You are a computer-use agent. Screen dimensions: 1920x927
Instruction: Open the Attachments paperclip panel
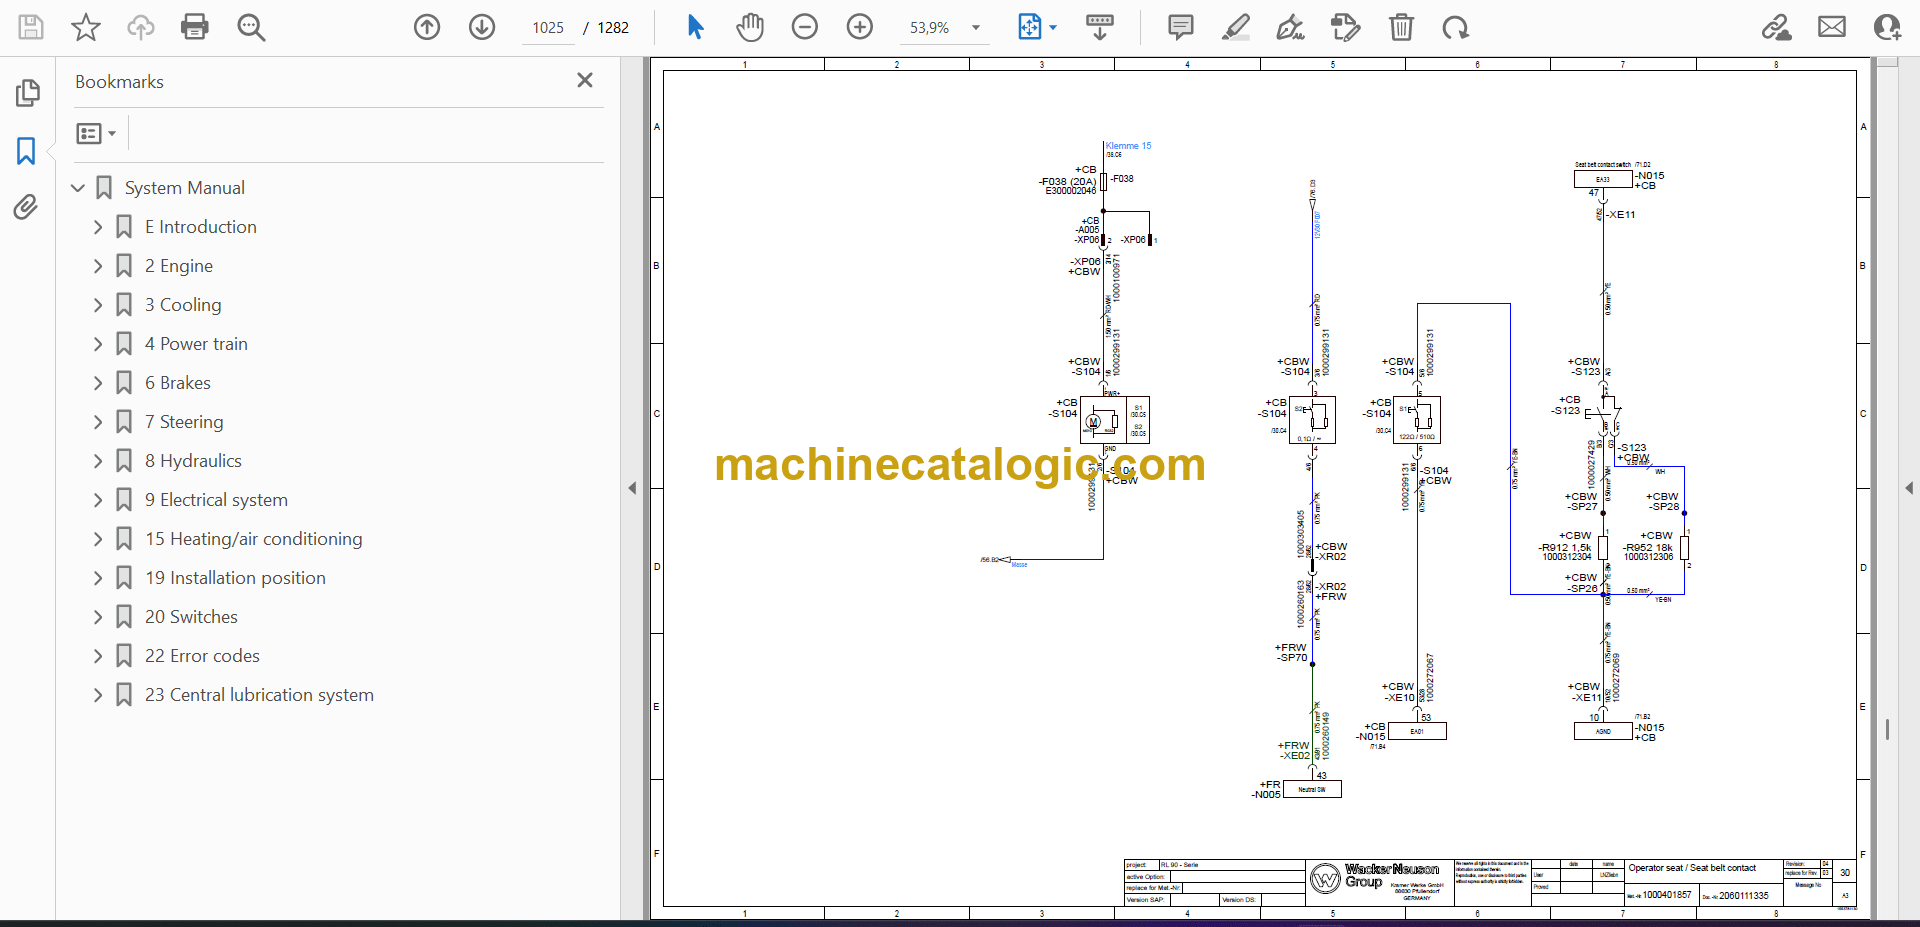coord(26,207)
